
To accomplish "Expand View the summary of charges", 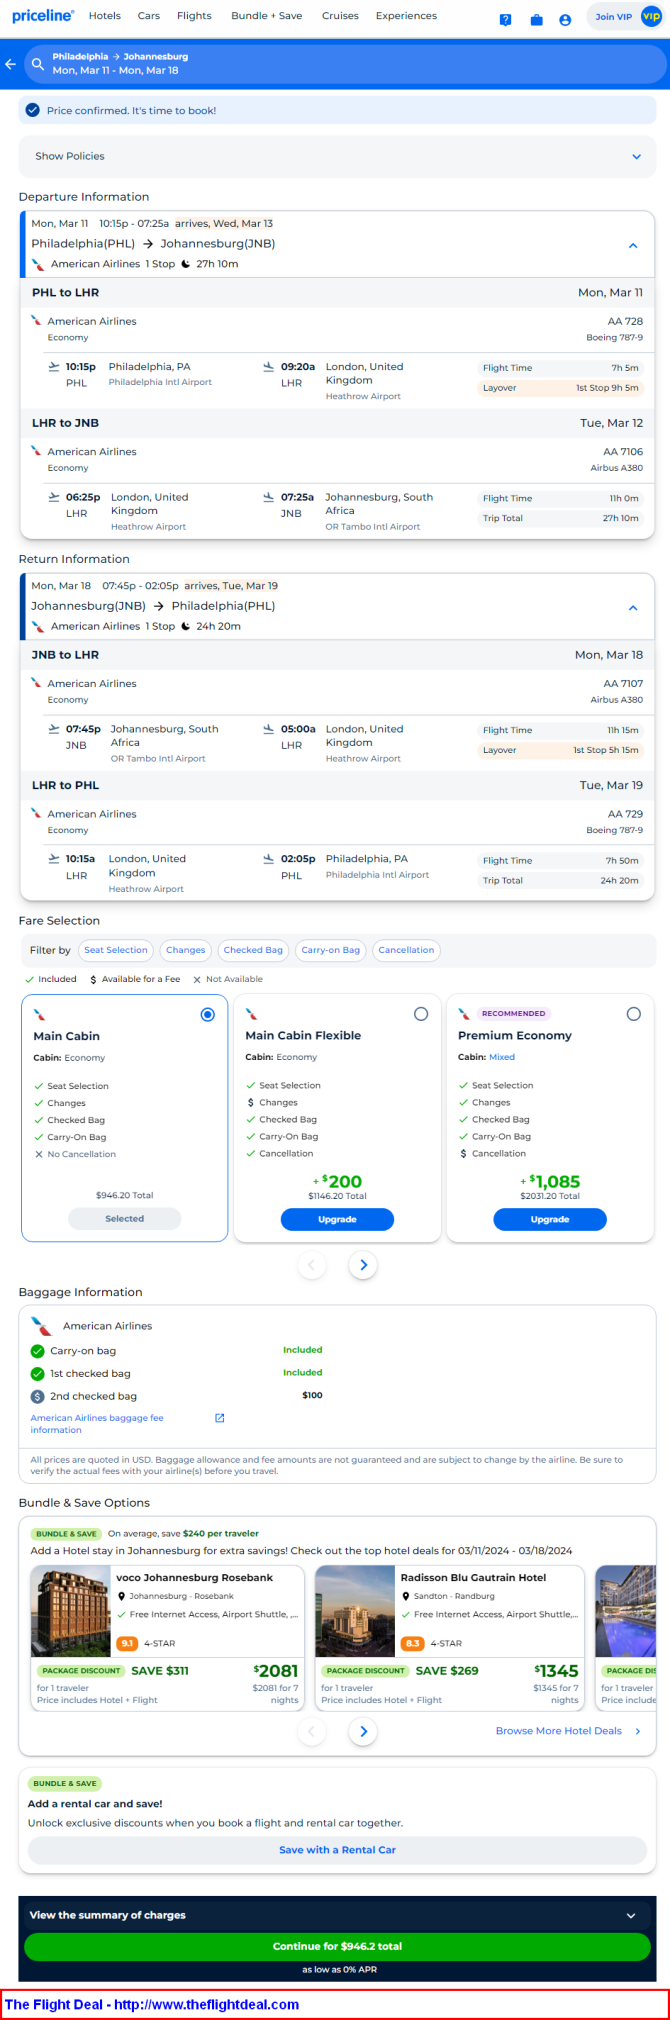I will pos(338,1915).
